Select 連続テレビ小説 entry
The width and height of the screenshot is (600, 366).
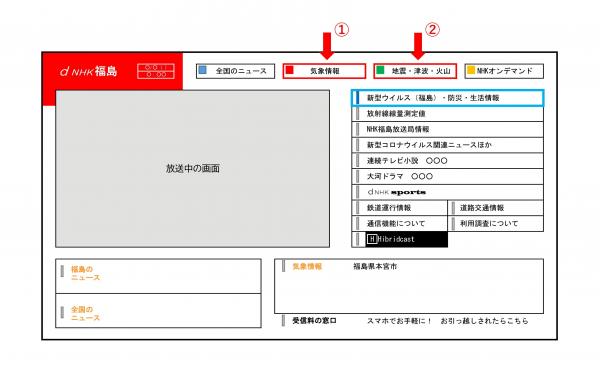447,161
